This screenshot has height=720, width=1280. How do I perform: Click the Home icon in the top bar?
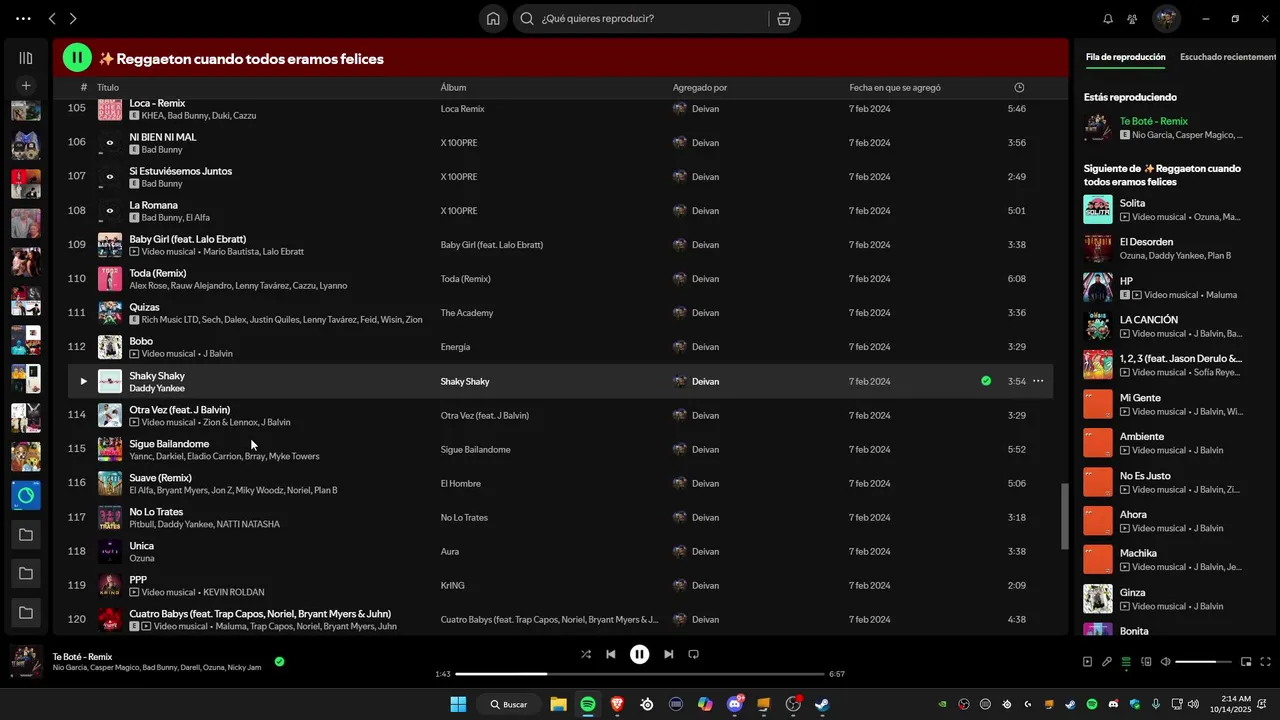point(493,18)
